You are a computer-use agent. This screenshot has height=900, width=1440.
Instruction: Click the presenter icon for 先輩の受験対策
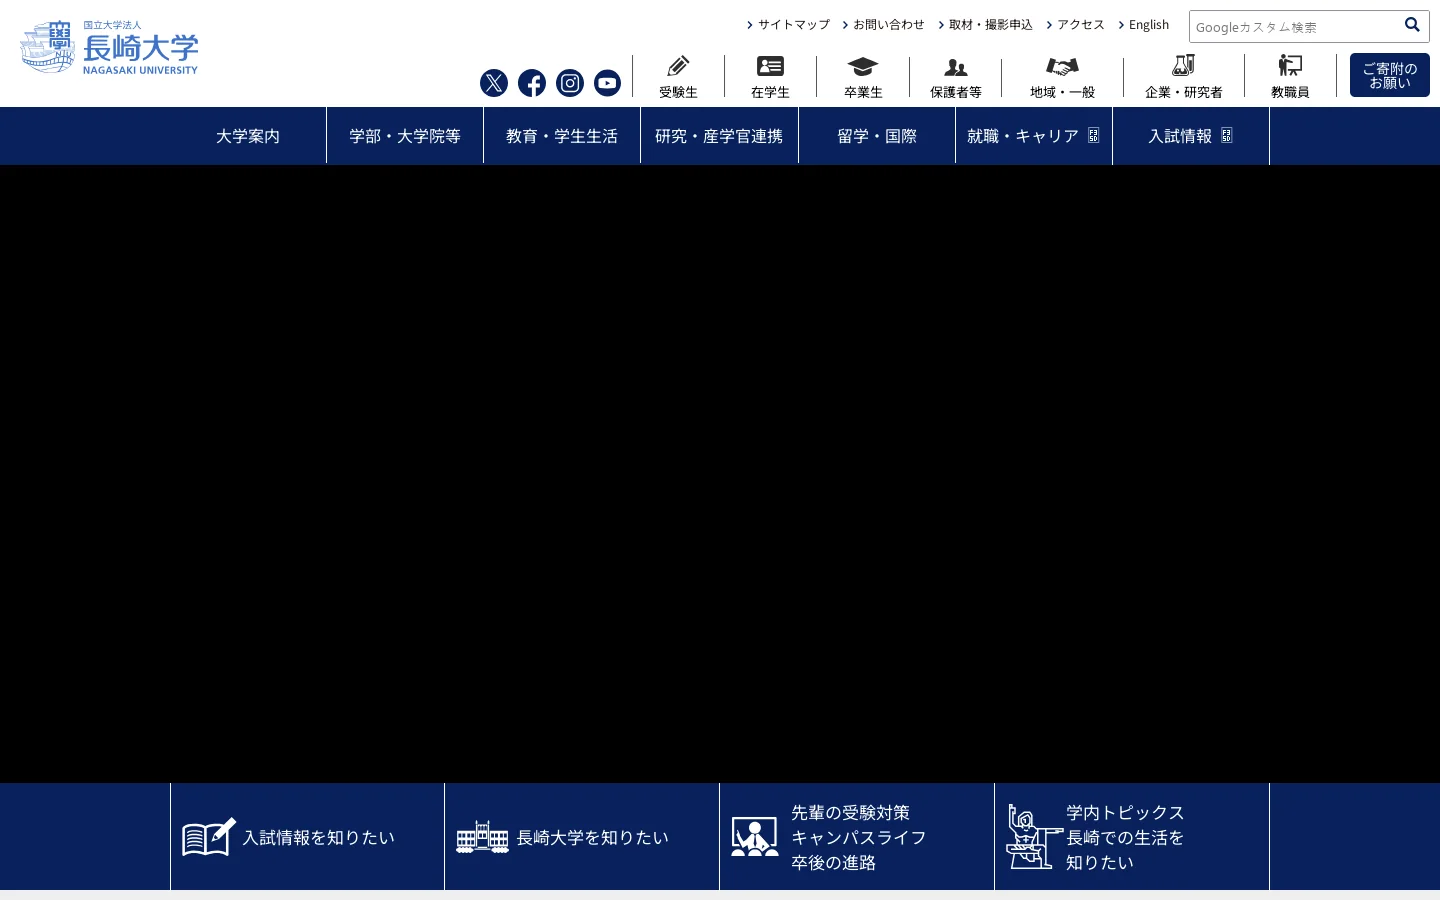click(x=755, y=837)
